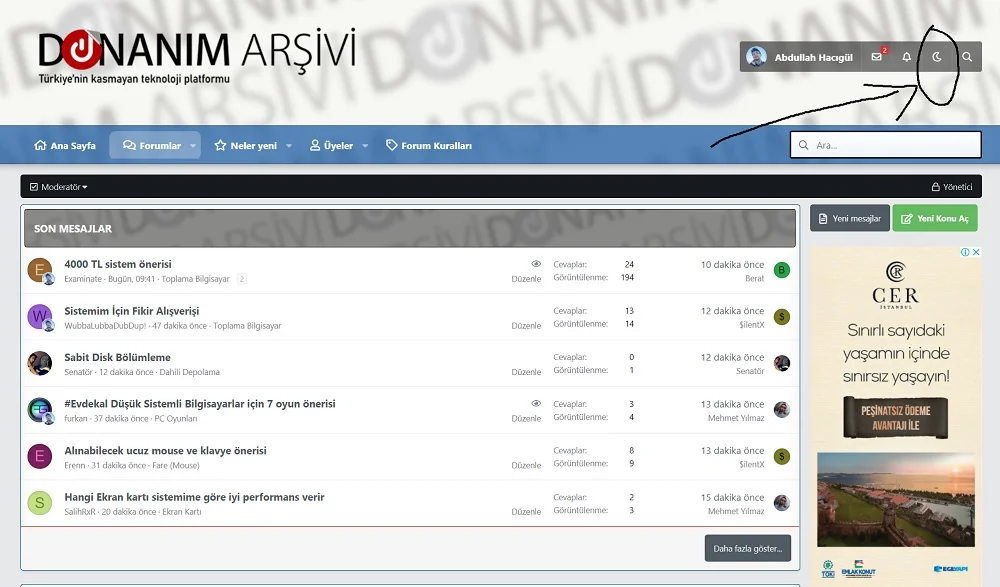1000x587 pixels.
Task: Open the CER Istanbul advertisement image
Action: pyautogui.click(x=896, y=415)
